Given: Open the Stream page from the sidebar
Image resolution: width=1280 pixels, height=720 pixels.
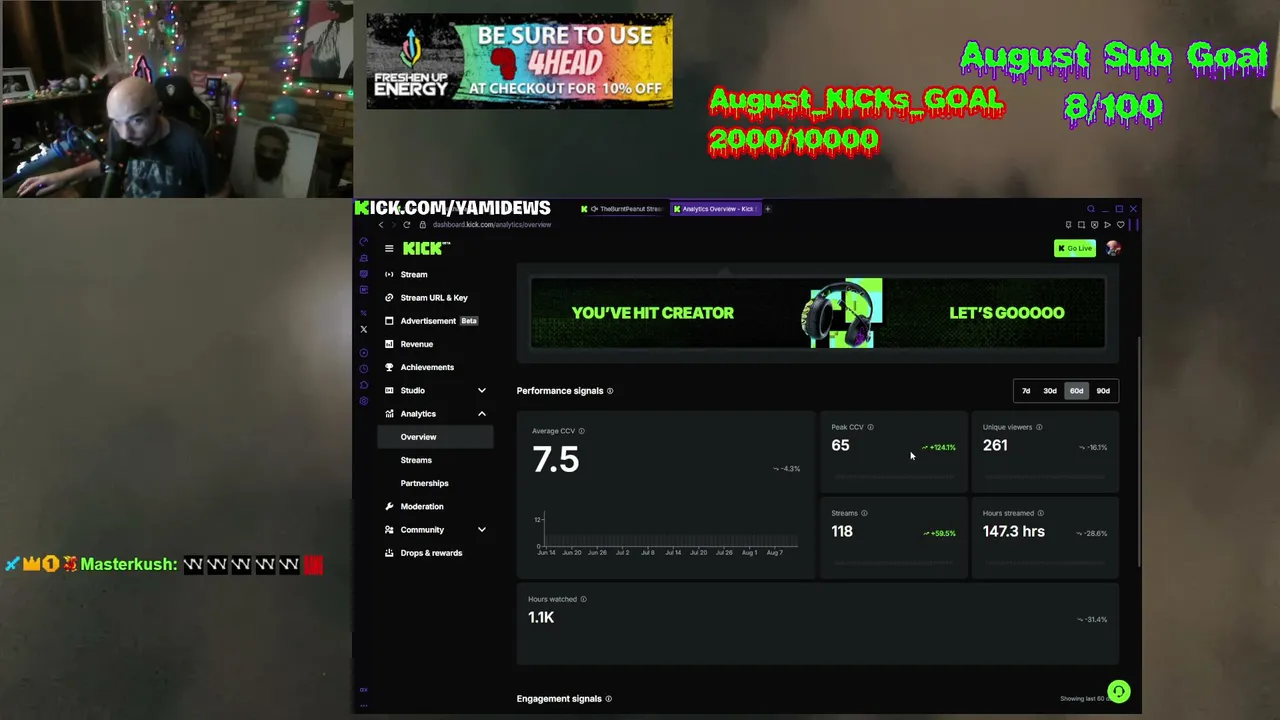Looking at the screenshot, I should pyautogui.click(x=414, y=274).
